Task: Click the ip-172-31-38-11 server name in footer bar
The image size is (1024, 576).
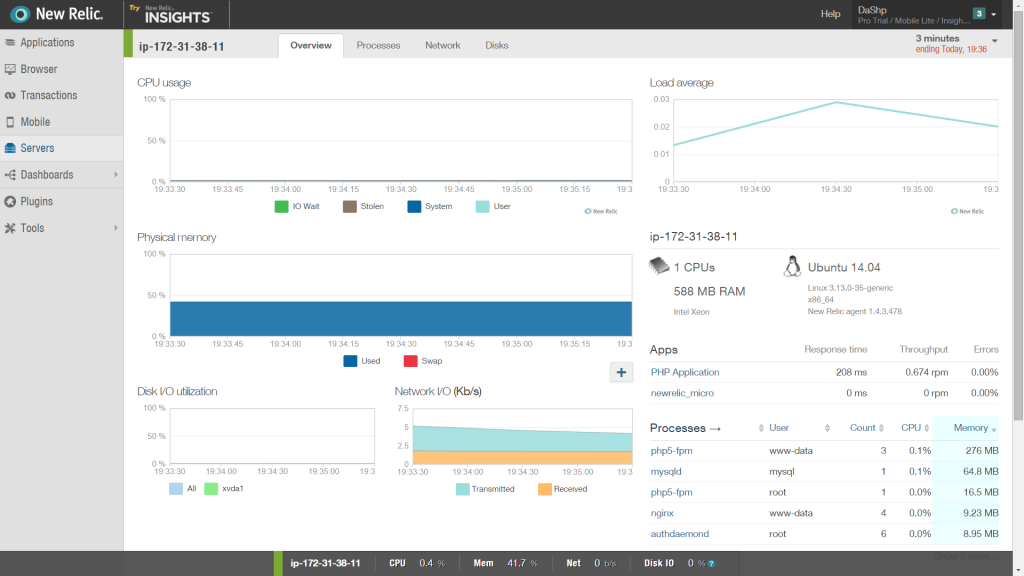Action: 325,564
